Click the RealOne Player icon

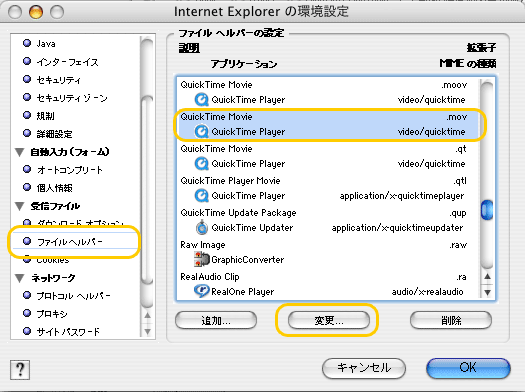tap(202, 291)
